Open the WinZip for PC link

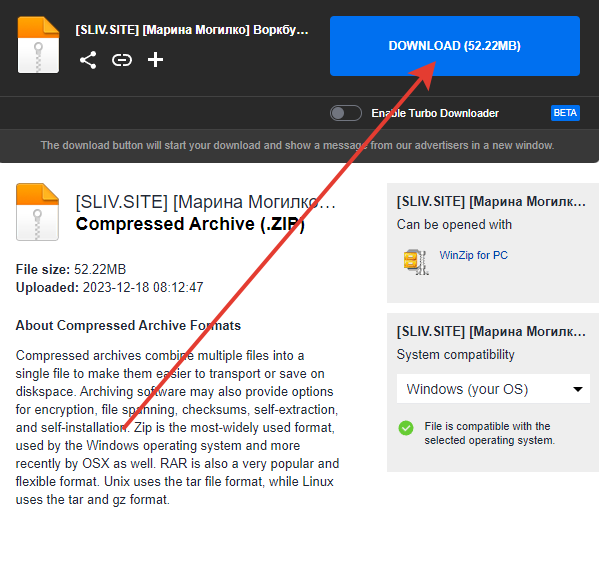click(x=473, y=255)
